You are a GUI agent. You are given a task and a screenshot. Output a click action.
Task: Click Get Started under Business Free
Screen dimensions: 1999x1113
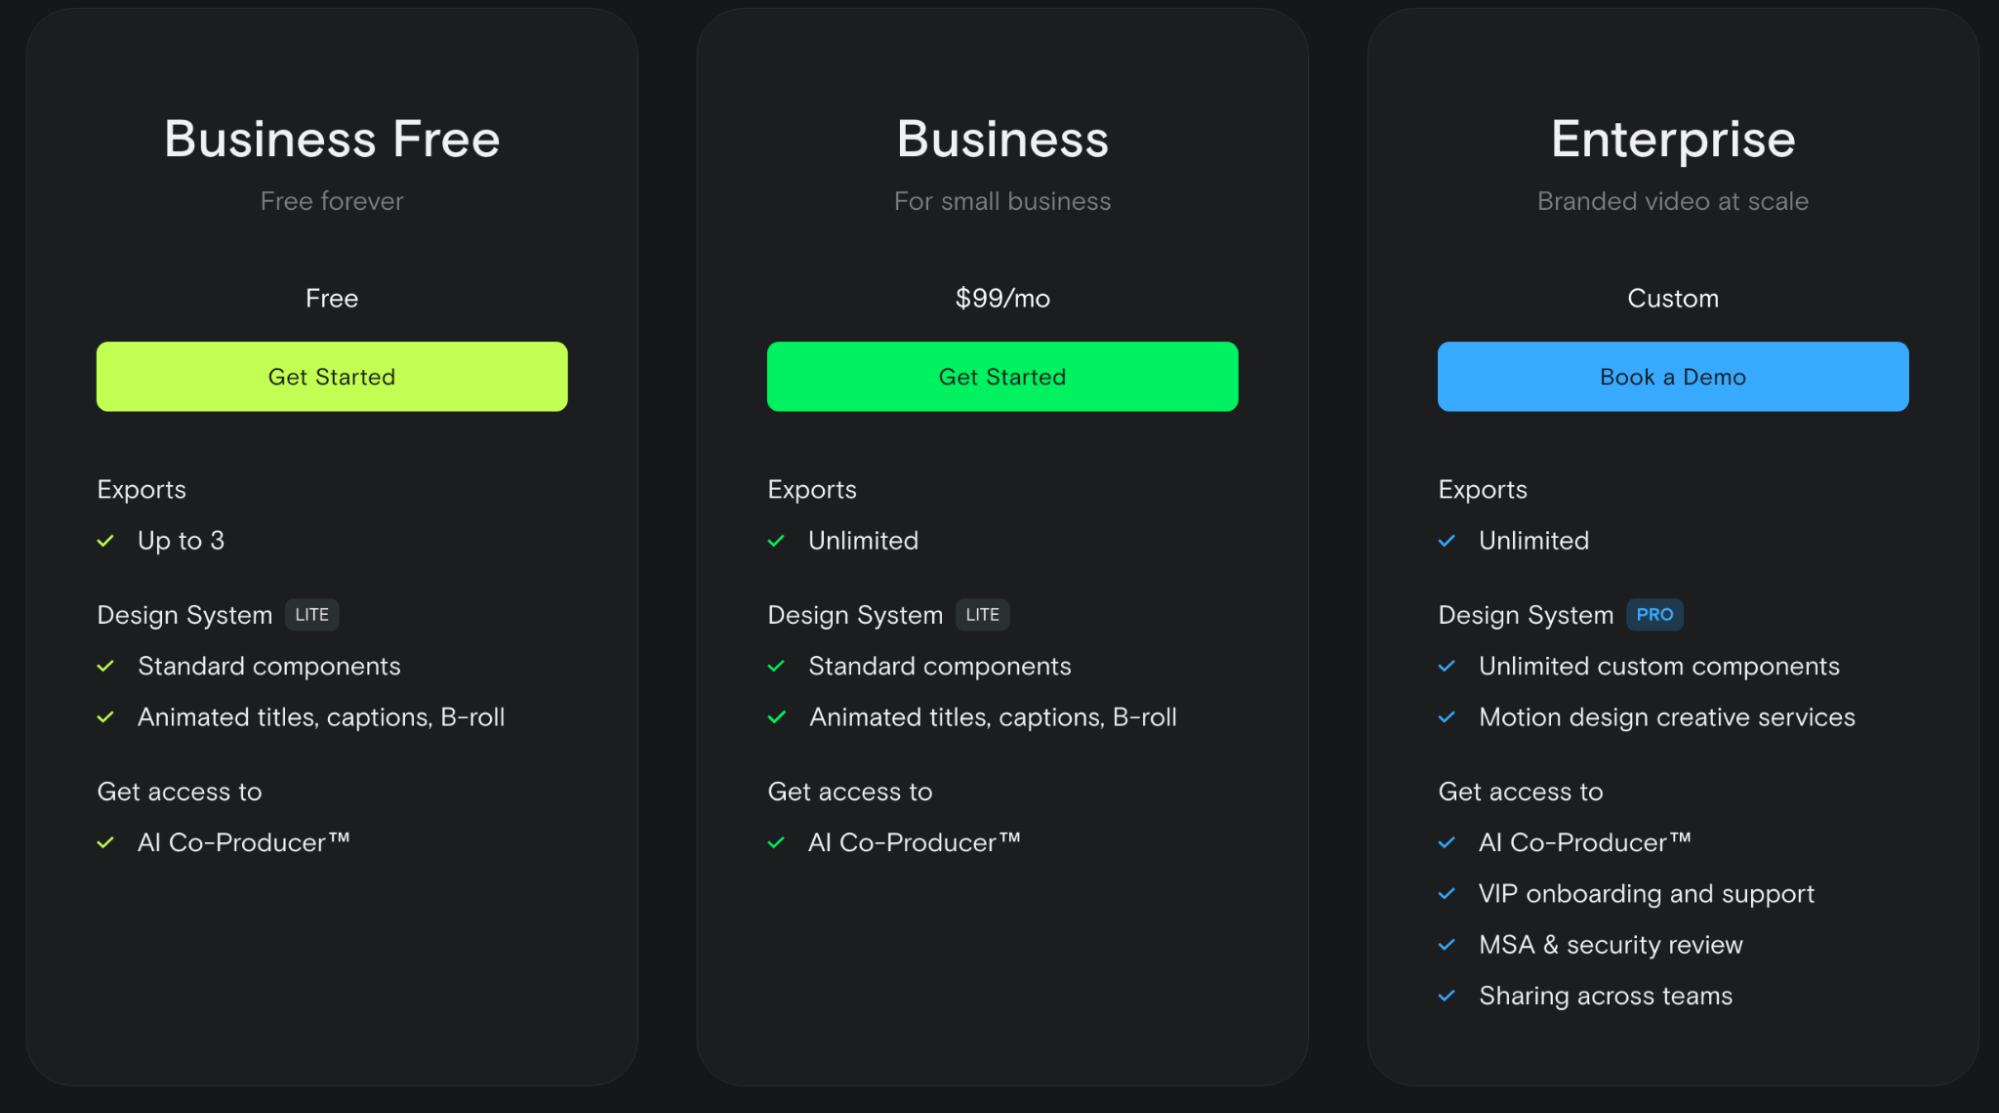point(331,377)
